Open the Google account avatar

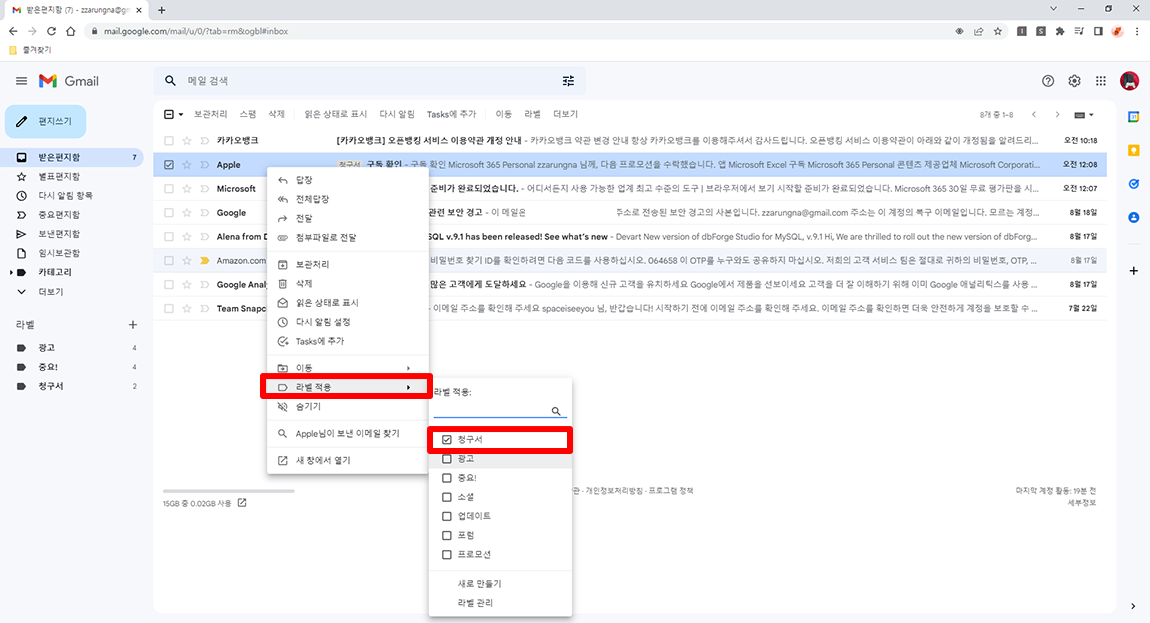pos(1129,81)
